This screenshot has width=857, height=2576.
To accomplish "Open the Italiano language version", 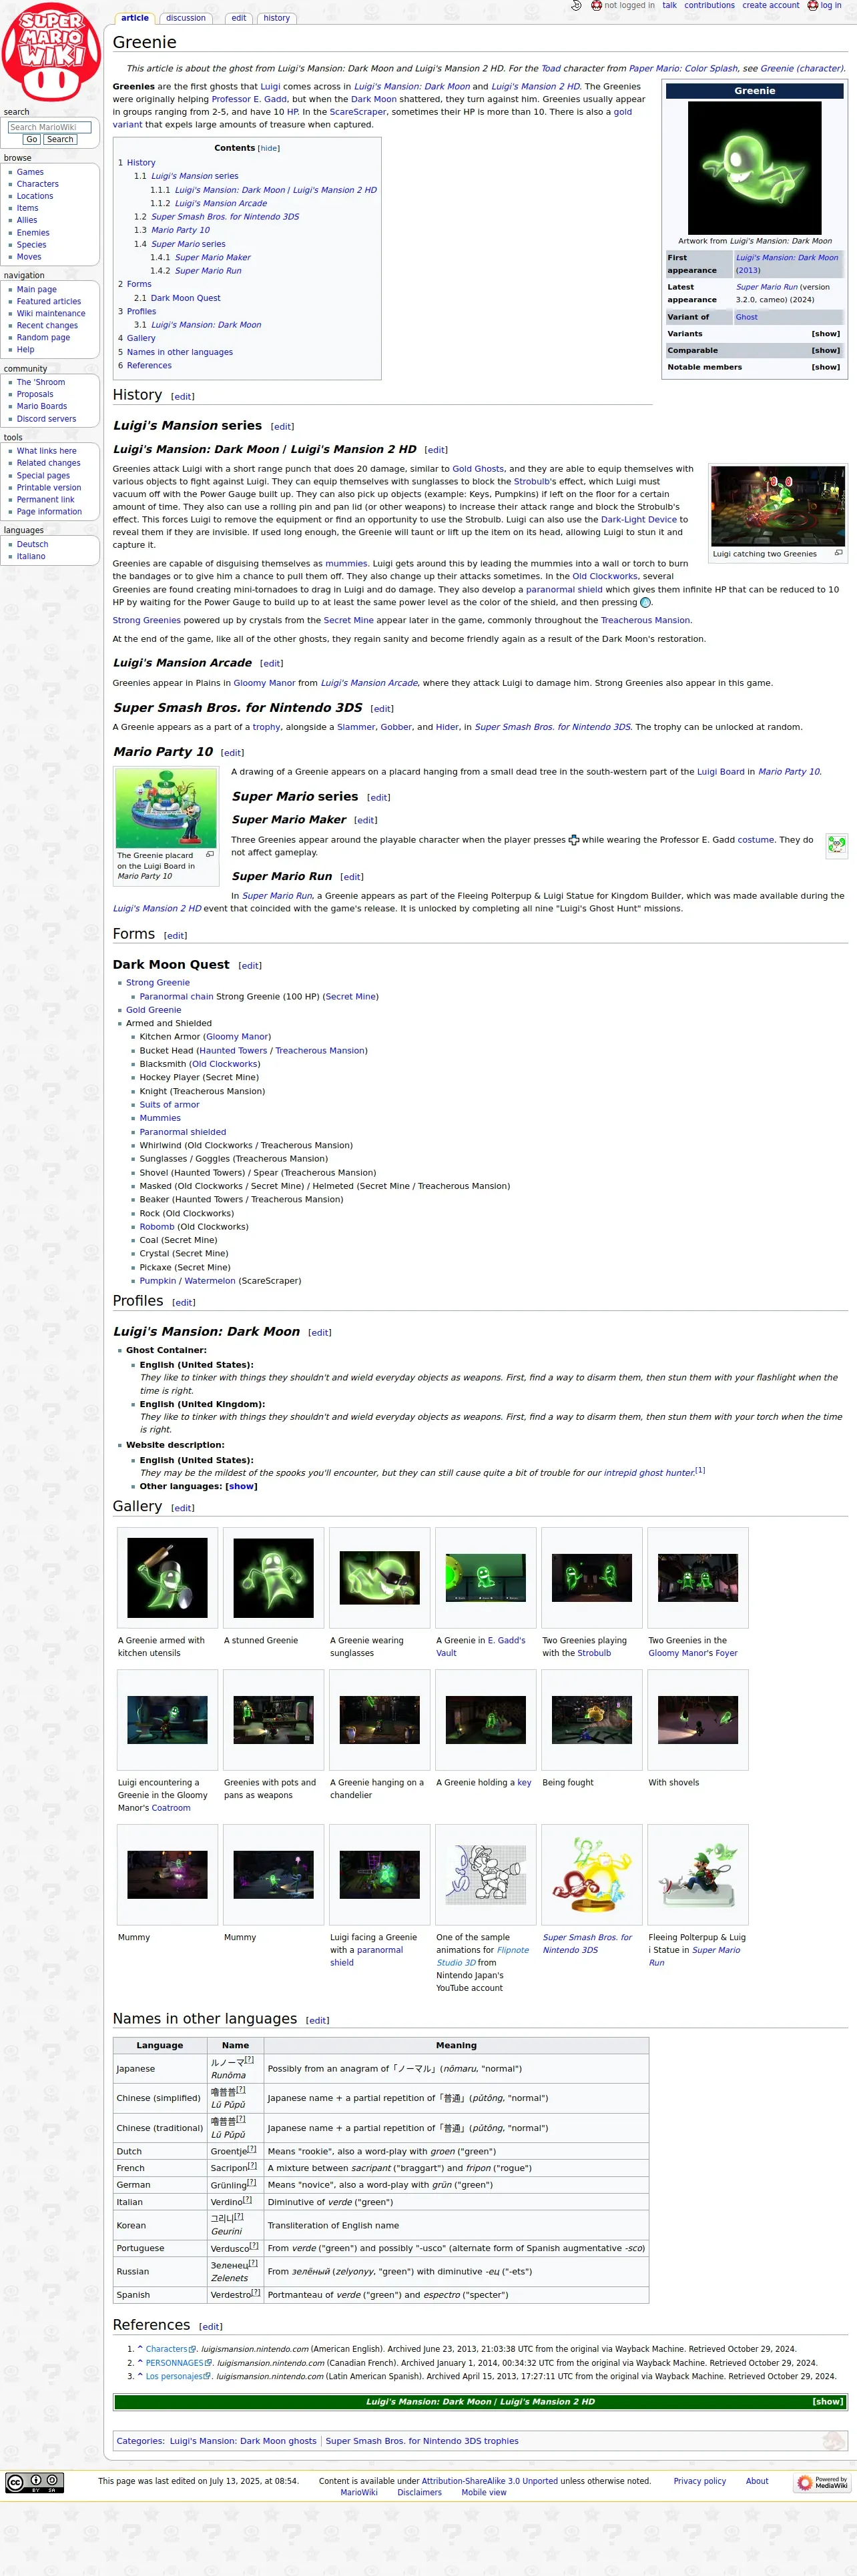I will coord(31,556).
